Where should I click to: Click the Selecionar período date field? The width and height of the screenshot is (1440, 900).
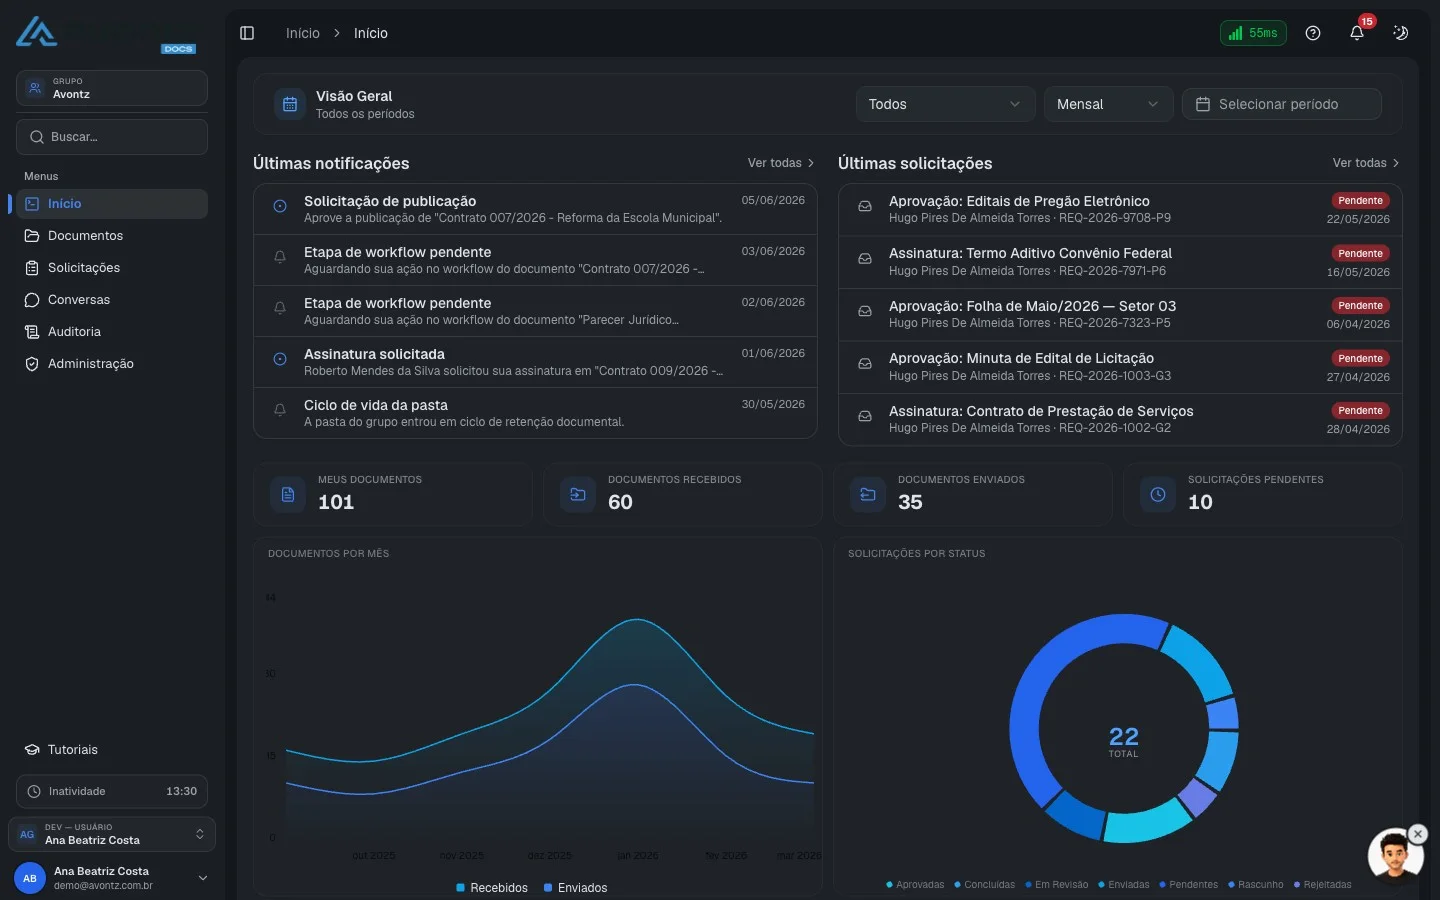(x=1282, y=104)
